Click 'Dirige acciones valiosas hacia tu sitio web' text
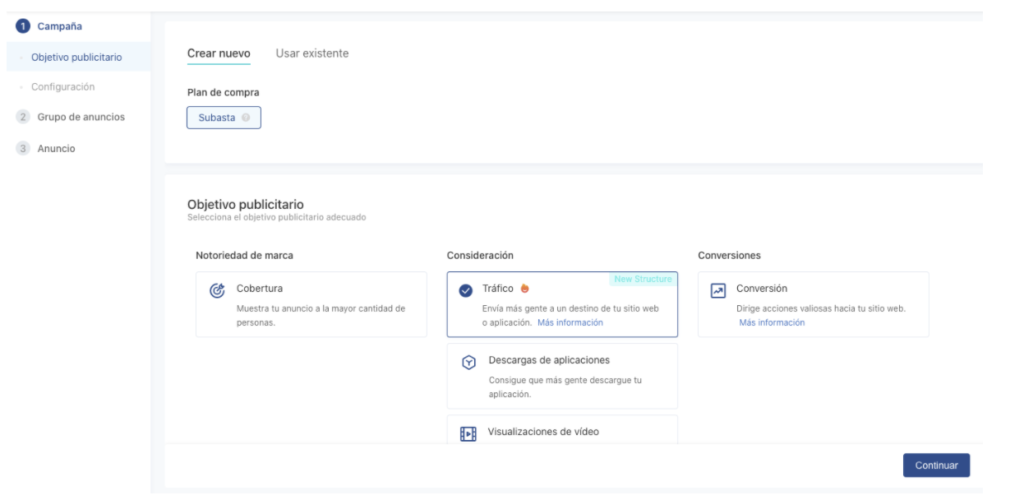 (x=821, y=309)
